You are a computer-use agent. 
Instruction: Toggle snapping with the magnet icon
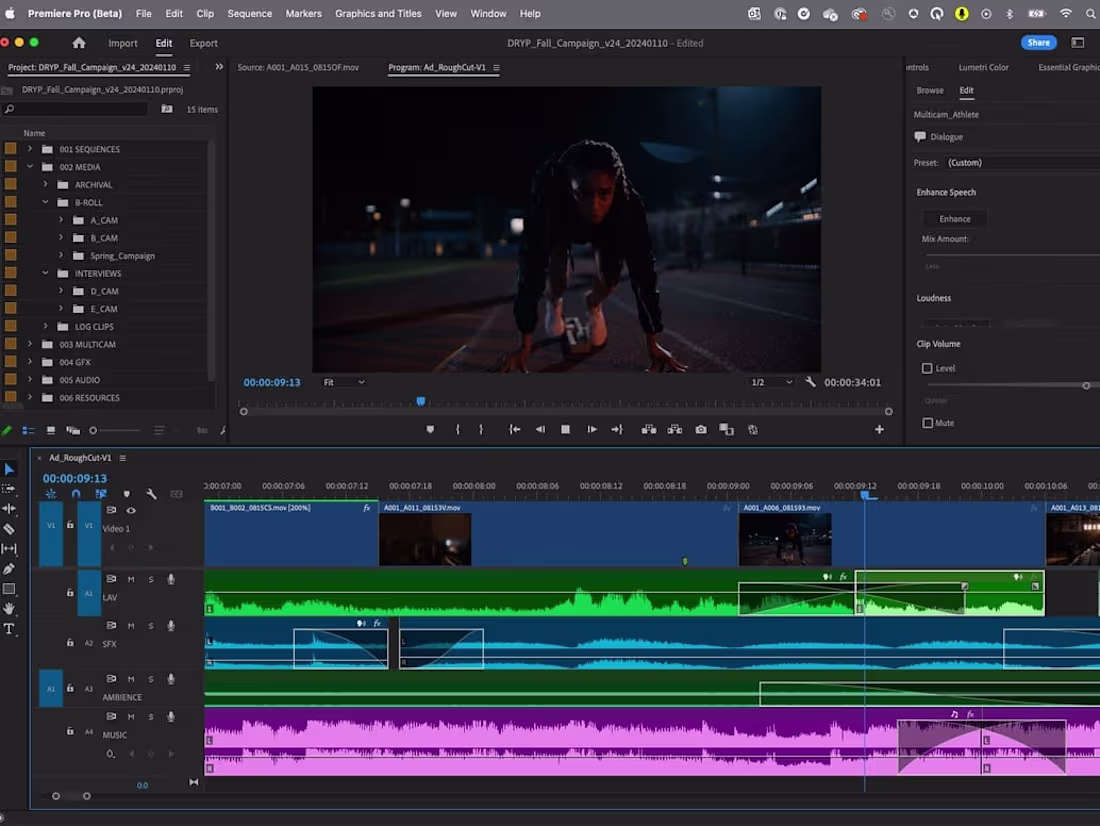(76, 493)
